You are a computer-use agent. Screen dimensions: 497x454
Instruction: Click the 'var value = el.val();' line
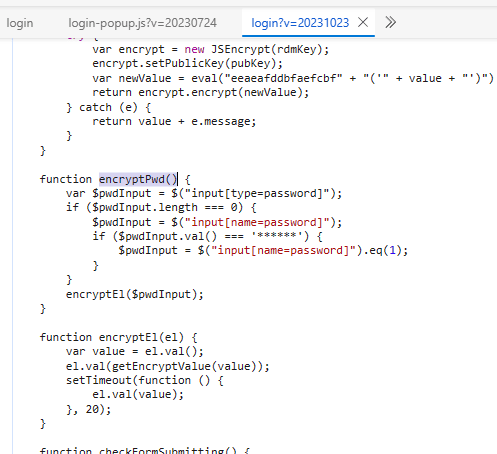pos(135,351)
